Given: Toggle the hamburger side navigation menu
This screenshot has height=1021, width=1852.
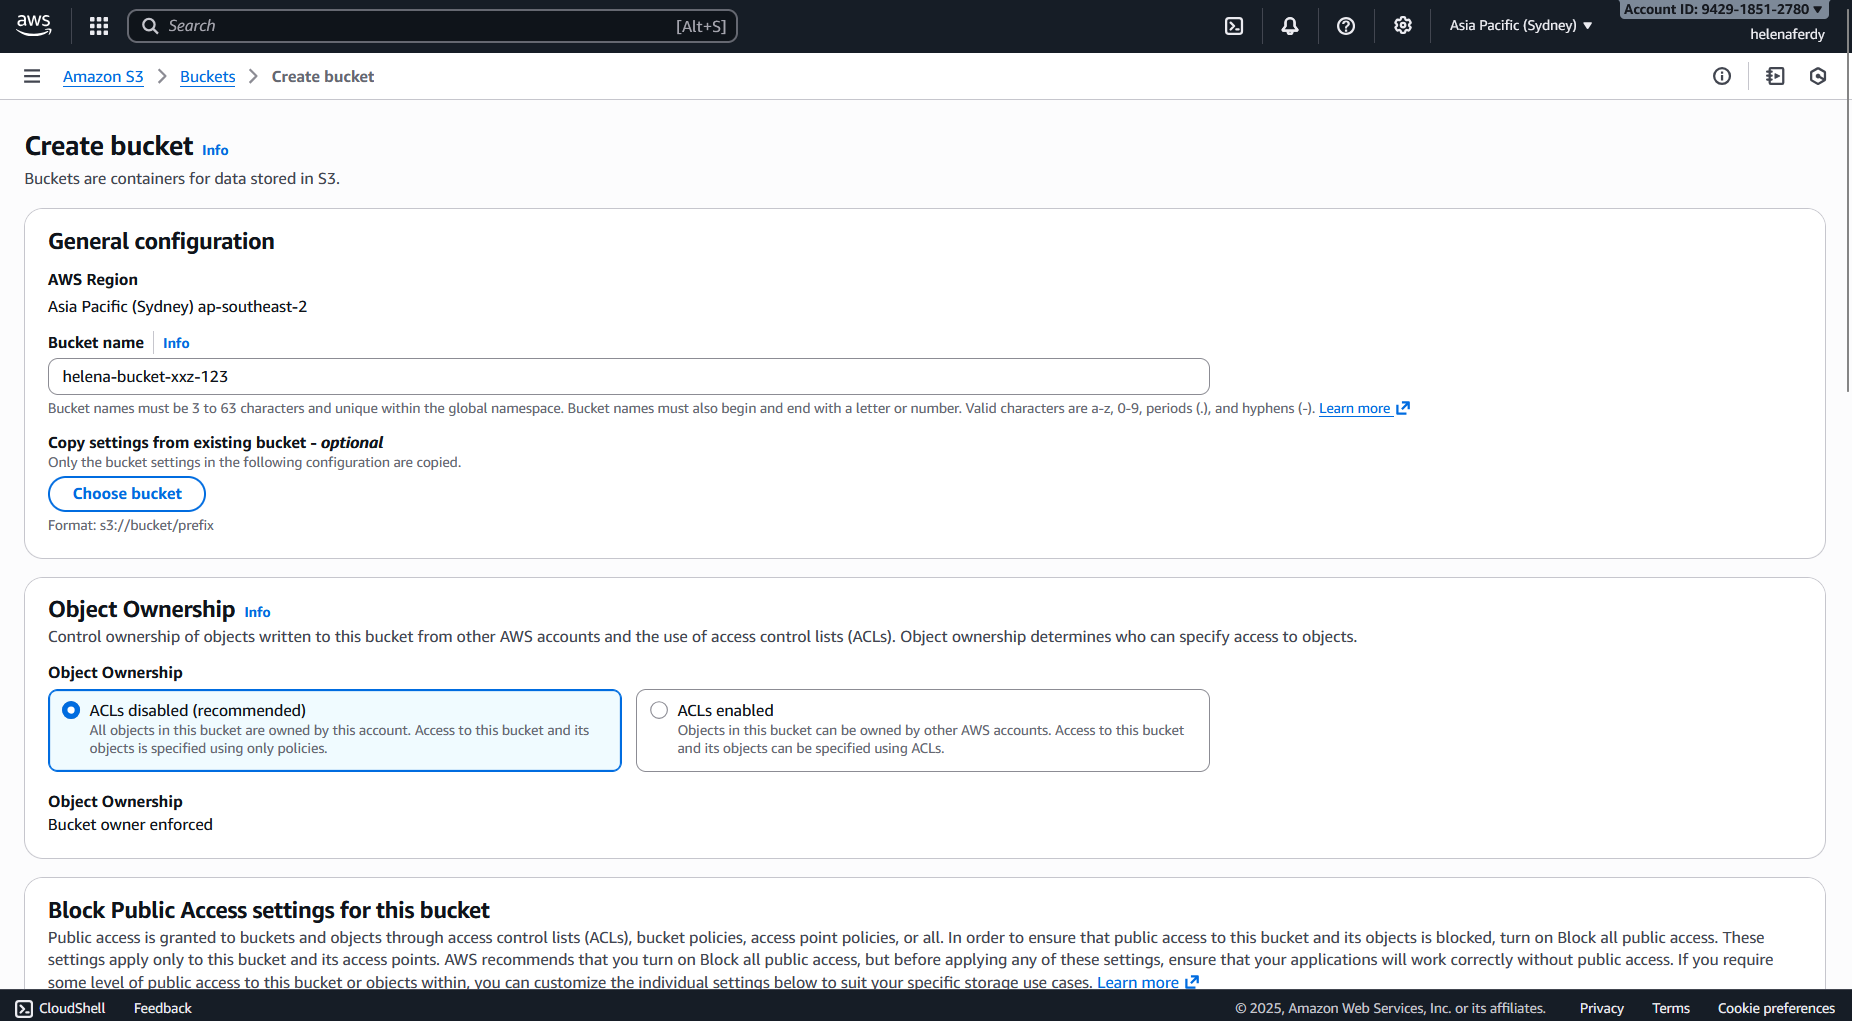Looking at the screenshot, I should pos(32,77).
